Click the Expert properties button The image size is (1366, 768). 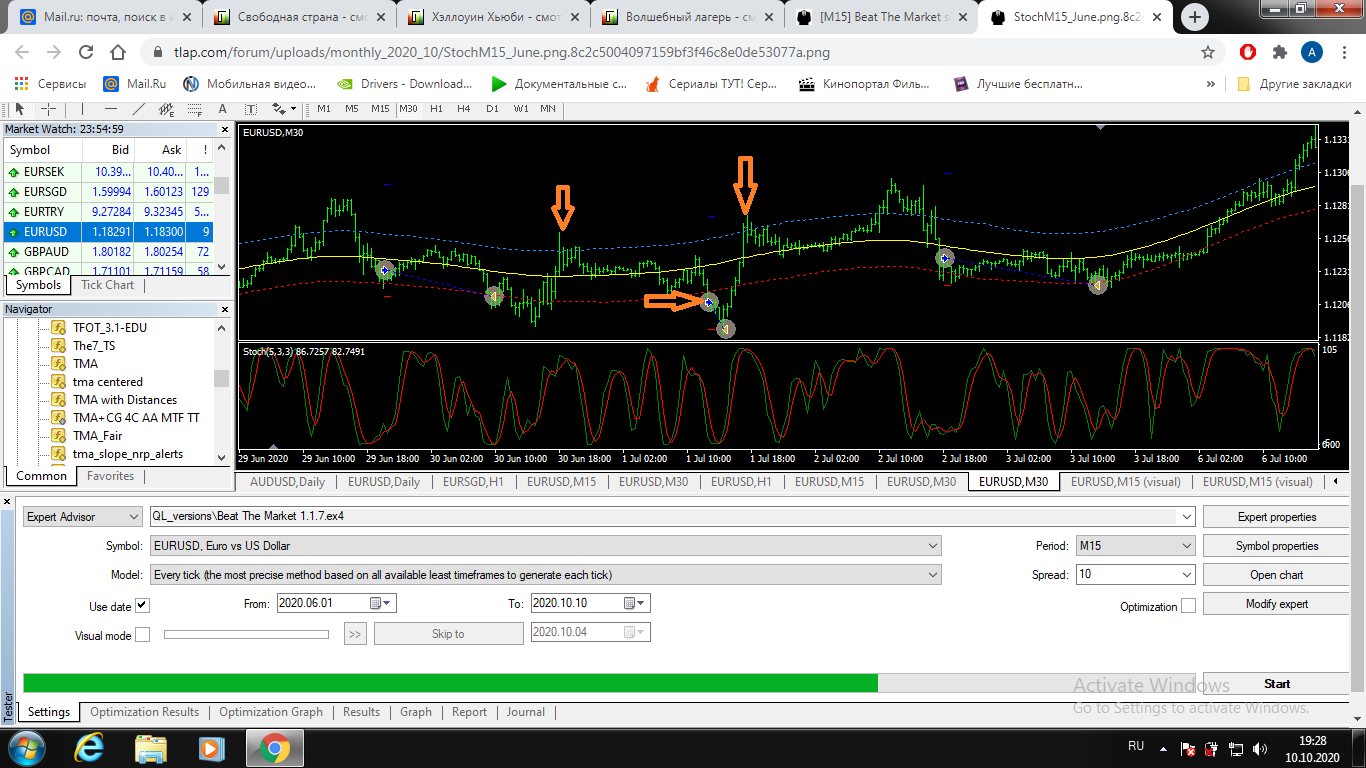point(1277,517)
